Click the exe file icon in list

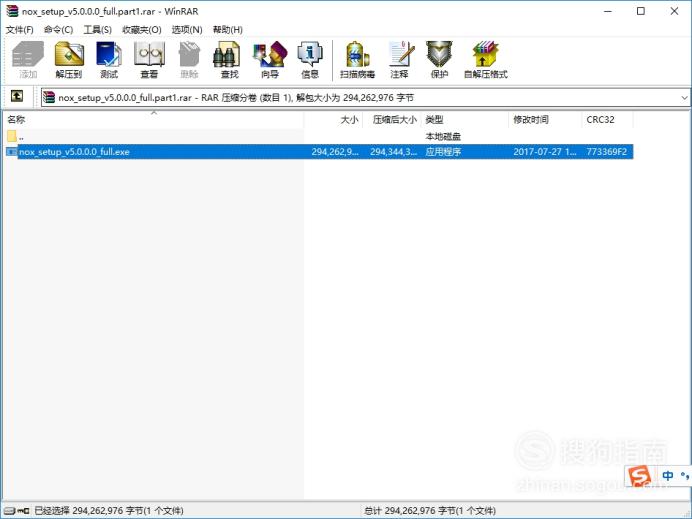tap(11, 152)
